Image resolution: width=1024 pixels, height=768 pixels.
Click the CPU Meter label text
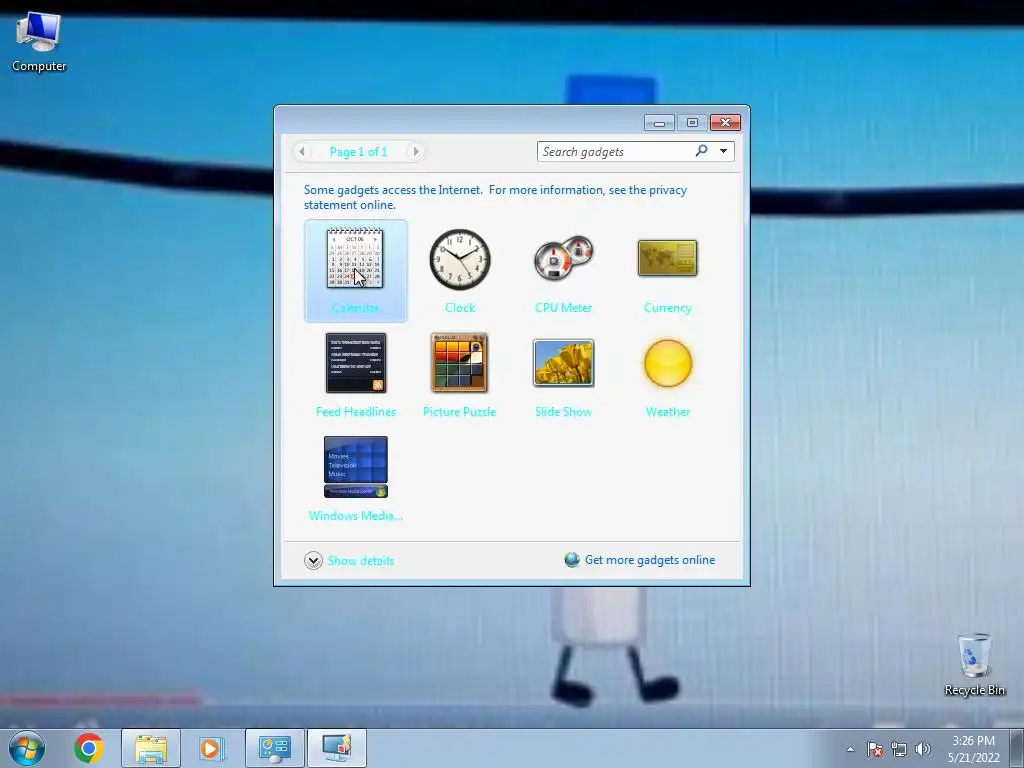[x=564, y=308]
